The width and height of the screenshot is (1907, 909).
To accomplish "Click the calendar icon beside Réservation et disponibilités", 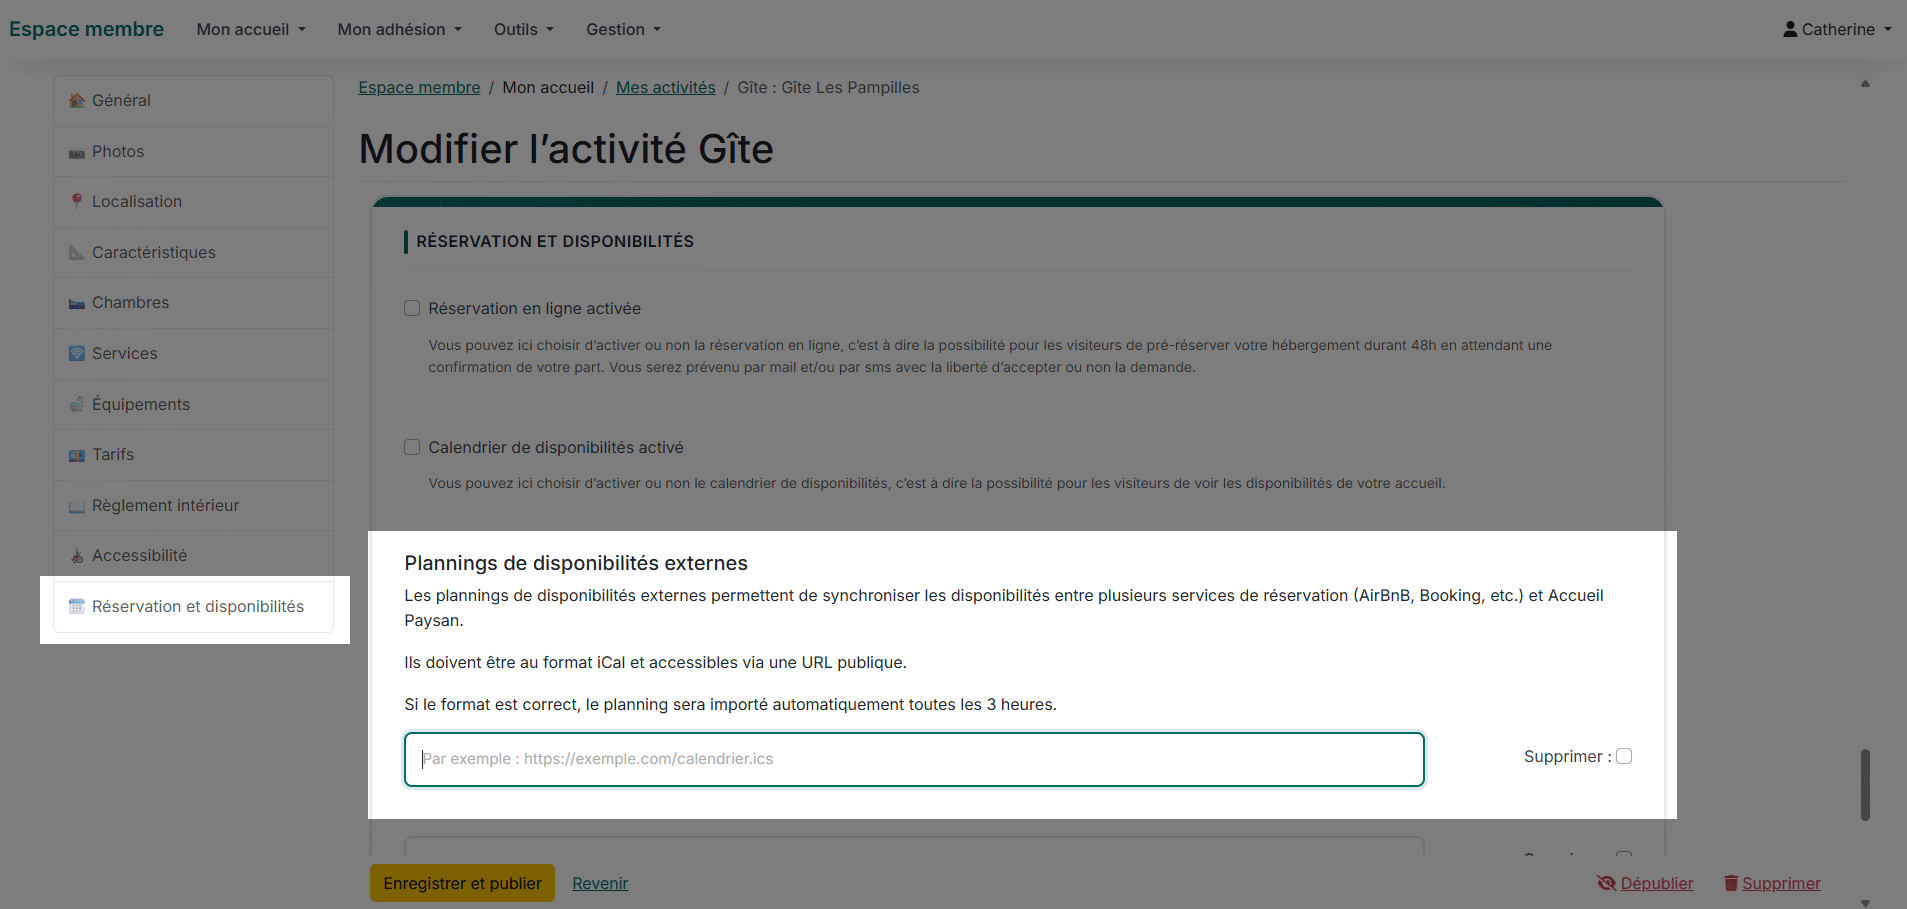I will (76, 606).
